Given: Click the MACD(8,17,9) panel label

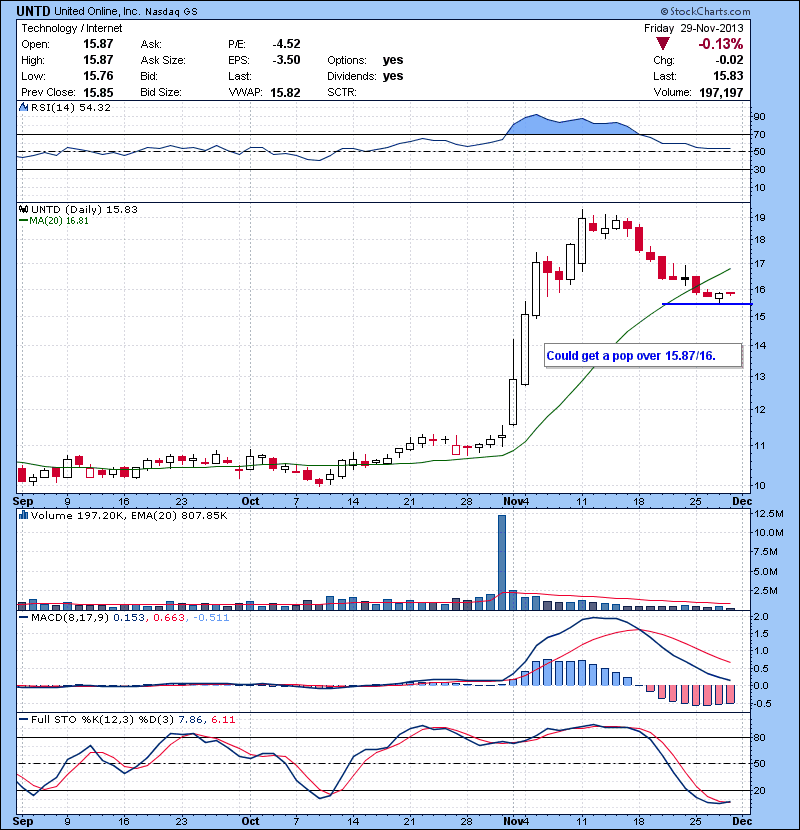Looking at the screenshot, I should 70,617.
